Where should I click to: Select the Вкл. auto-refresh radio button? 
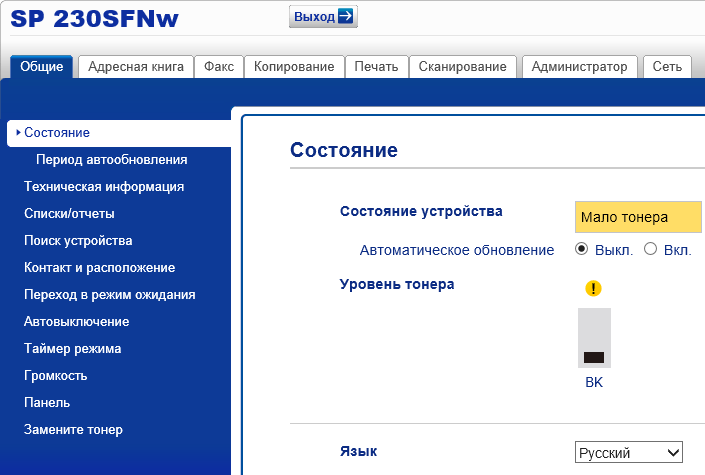pos(651,249)
